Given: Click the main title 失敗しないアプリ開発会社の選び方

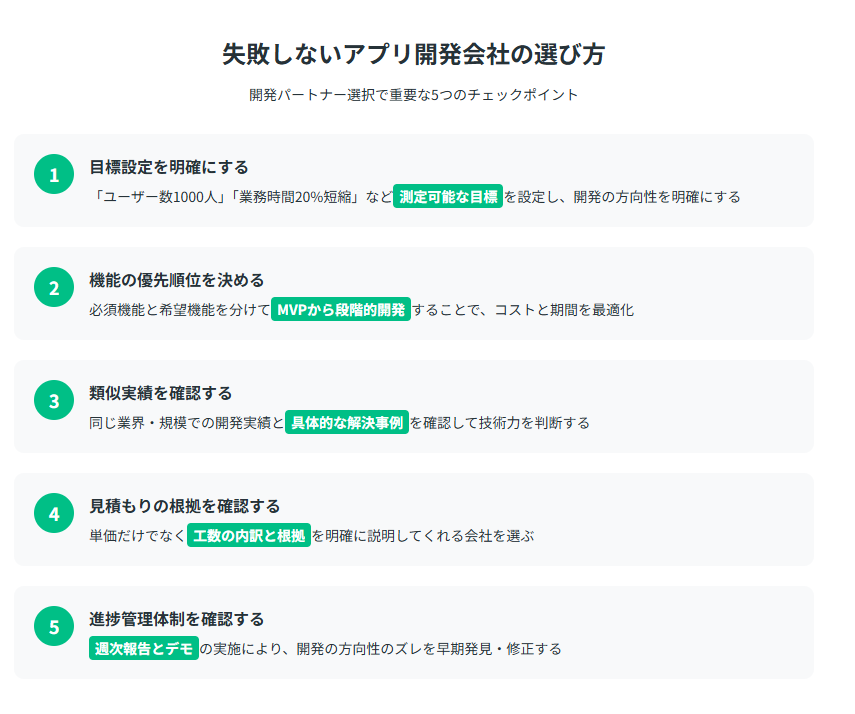Looking at the screenshot, I should 413,54.
